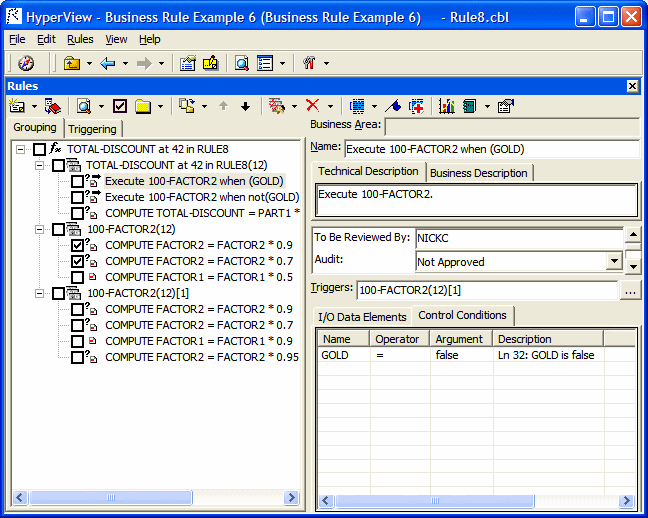Screen dimensions: 648x518
Task: Collapse the TOTAL-DISCOUNT at 42 in RULE8(12) node
Action: [x=40, y=165]
